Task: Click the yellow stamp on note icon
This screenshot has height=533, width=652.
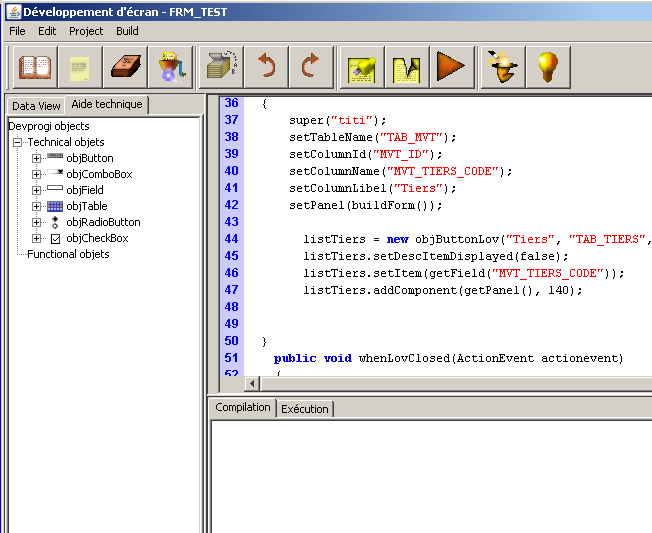Action: click(362, 67)
